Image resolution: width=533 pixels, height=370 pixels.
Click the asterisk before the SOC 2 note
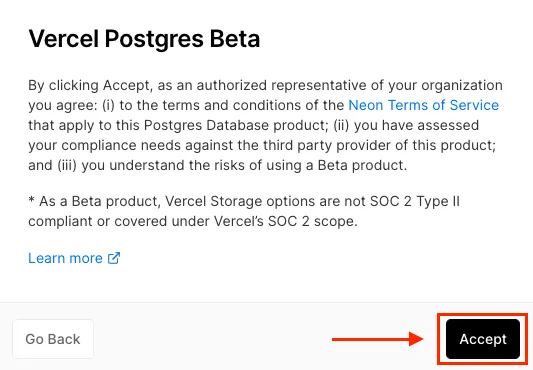(31, 199)
